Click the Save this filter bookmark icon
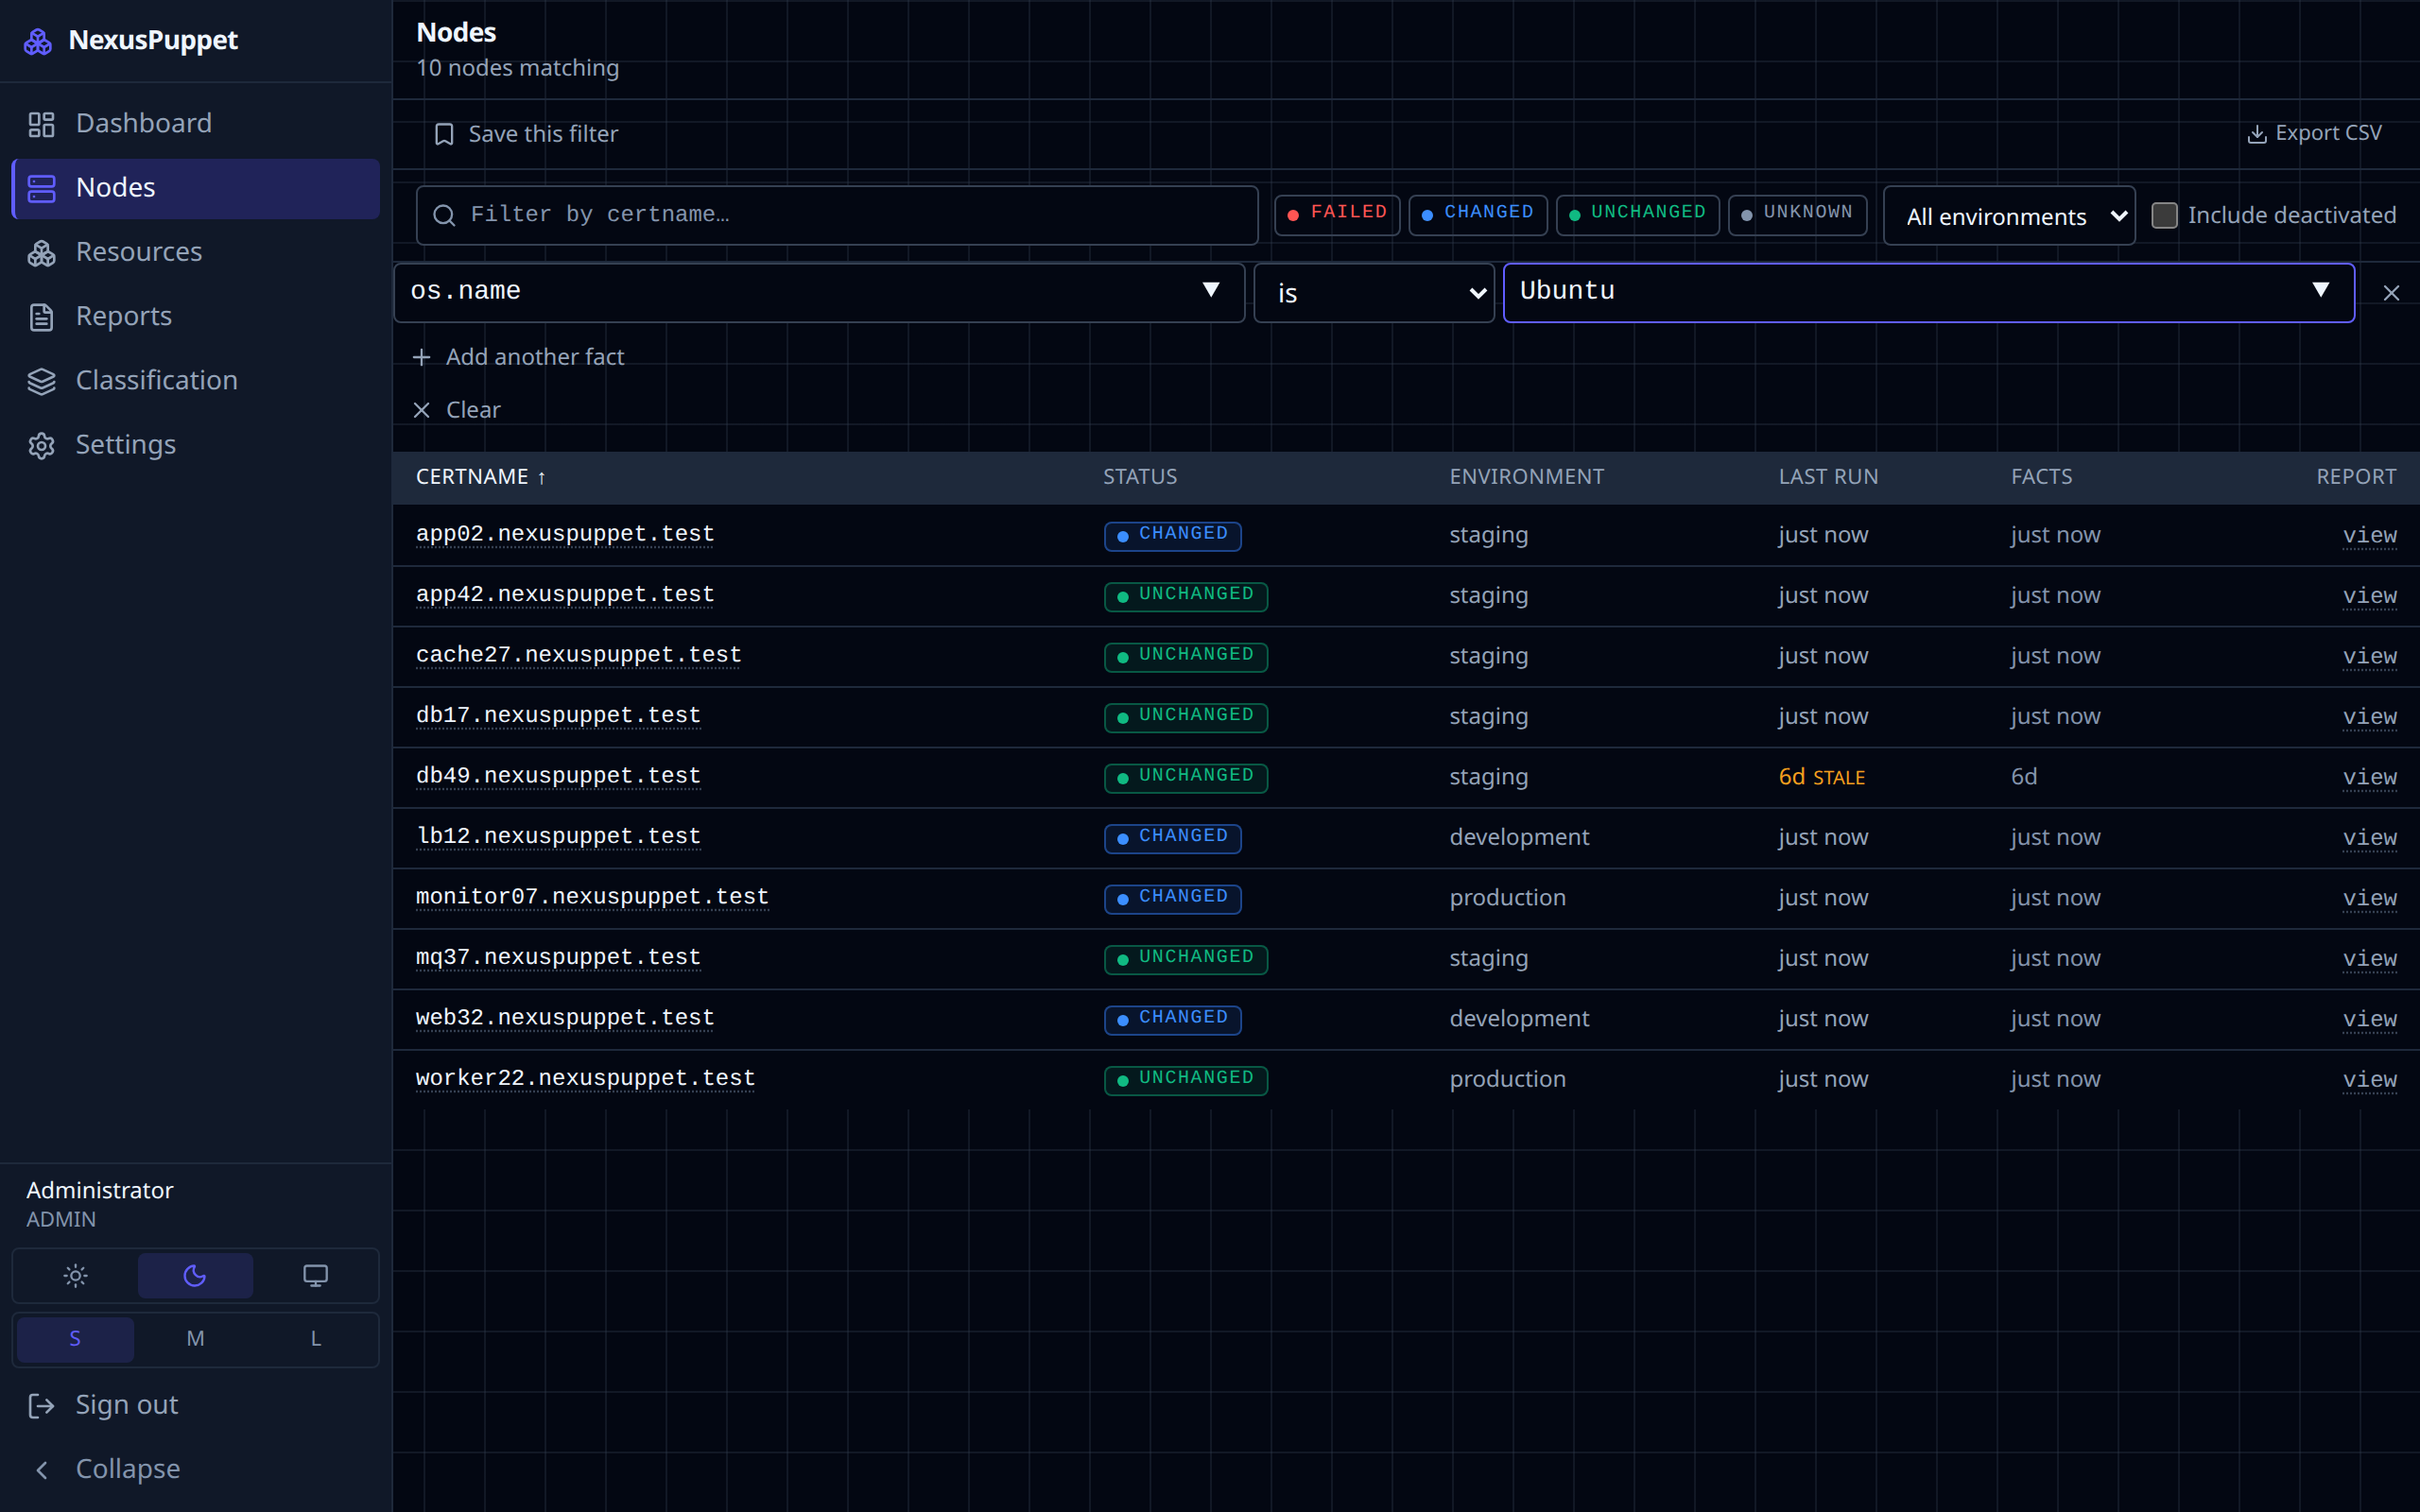 [x=444, y=134]
